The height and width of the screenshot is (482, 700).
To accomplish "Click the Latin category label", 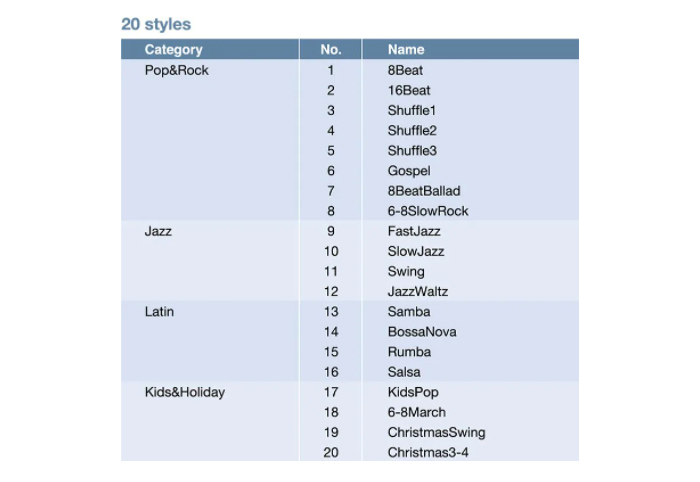I will pyautogui.click(x=159, y=312).
